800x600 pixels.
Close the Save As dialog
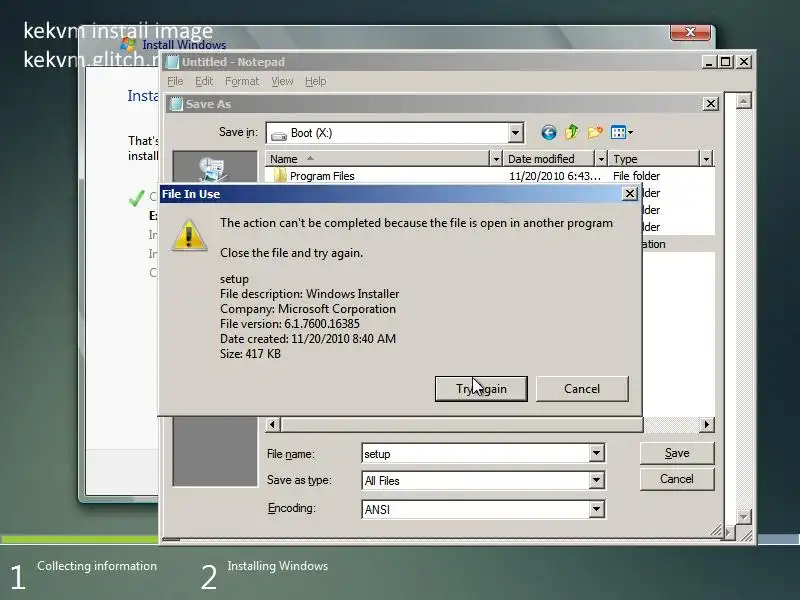[711, 104]
